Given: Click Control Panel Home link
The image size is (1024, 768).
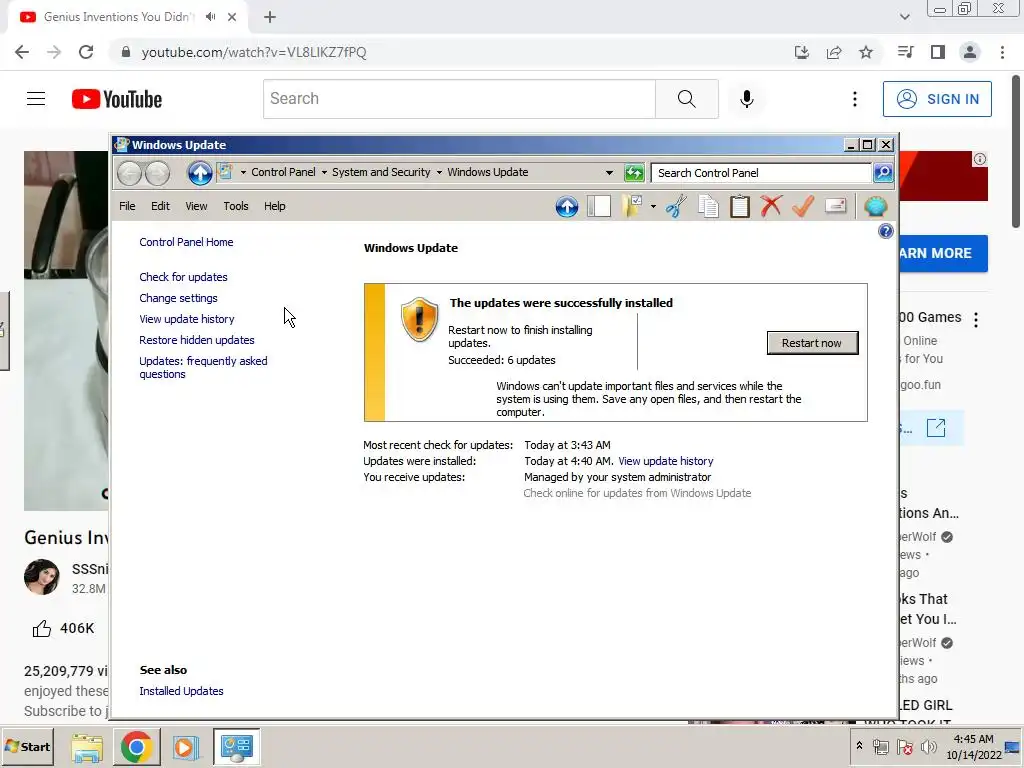Looking at the screenshot, I should point(186,242).
